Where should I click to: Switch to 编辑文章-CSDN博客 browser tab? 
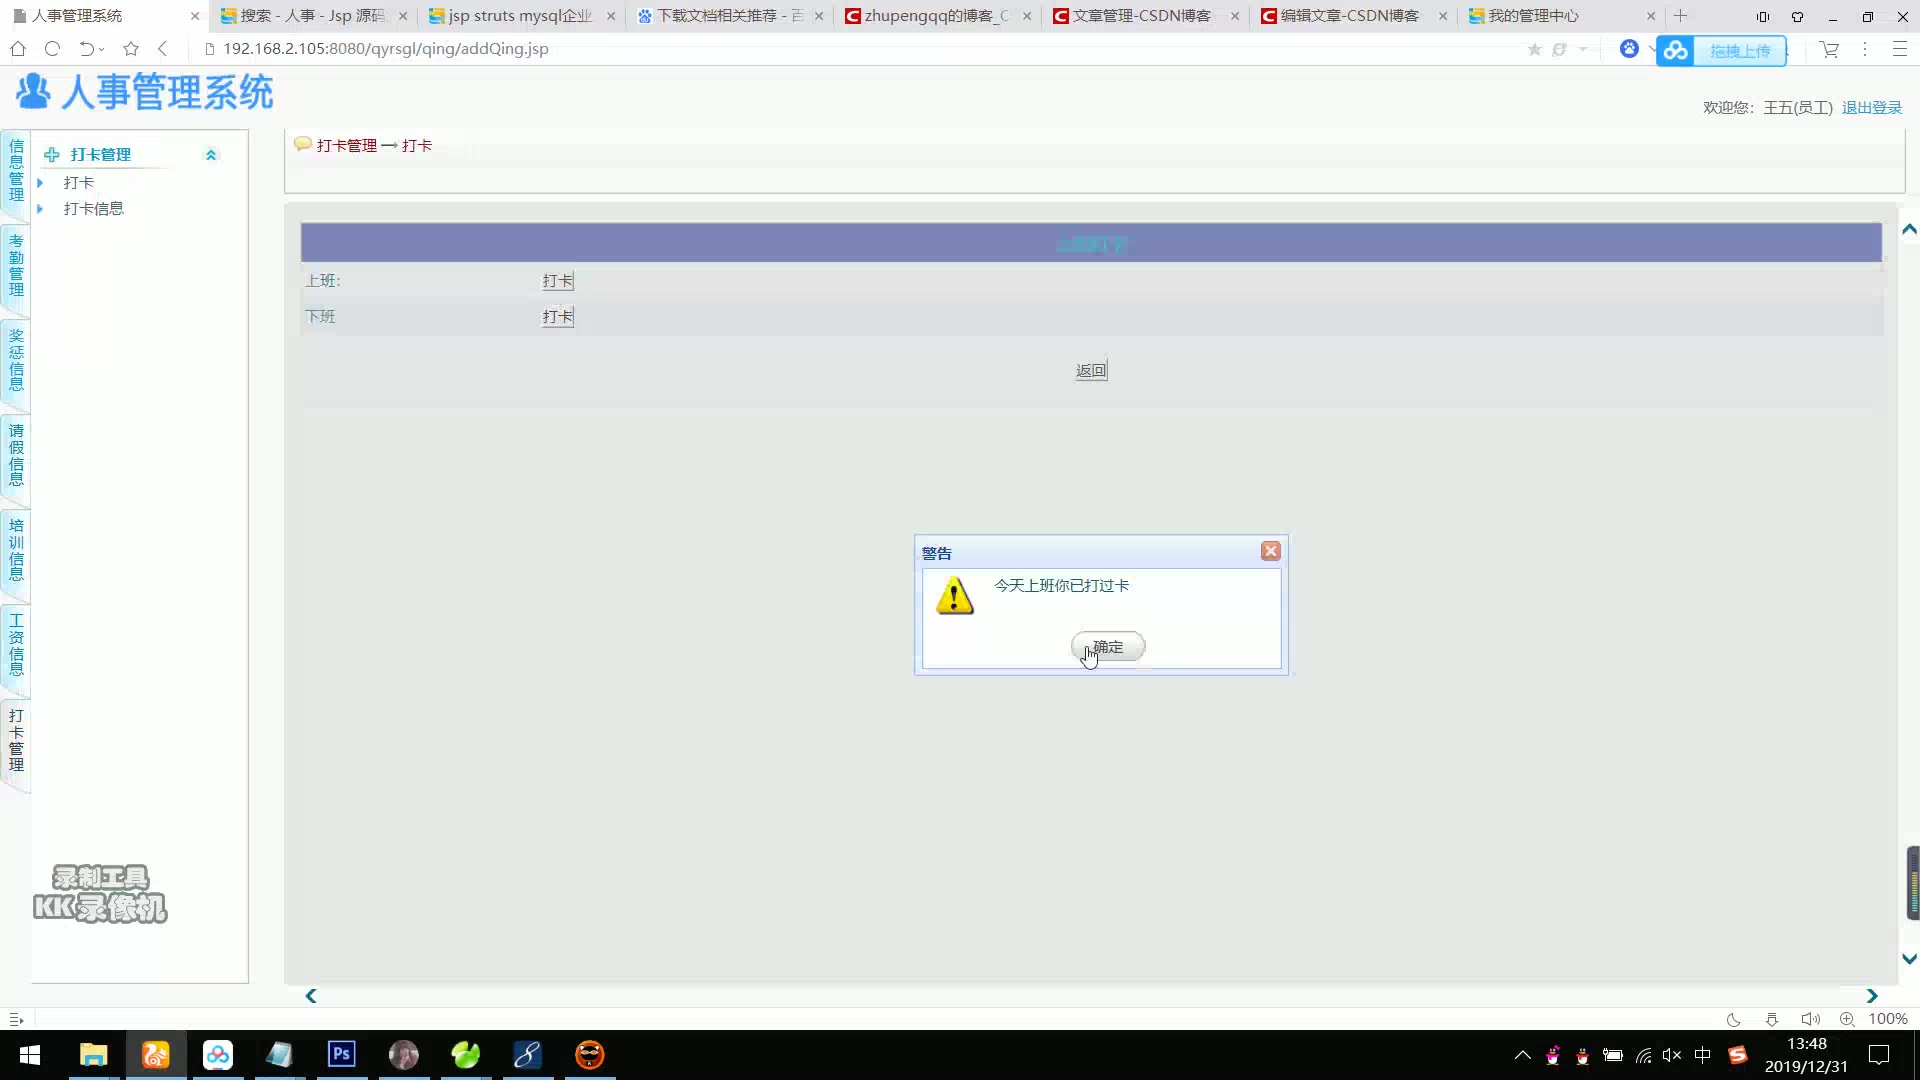(x=1352, y=16)
